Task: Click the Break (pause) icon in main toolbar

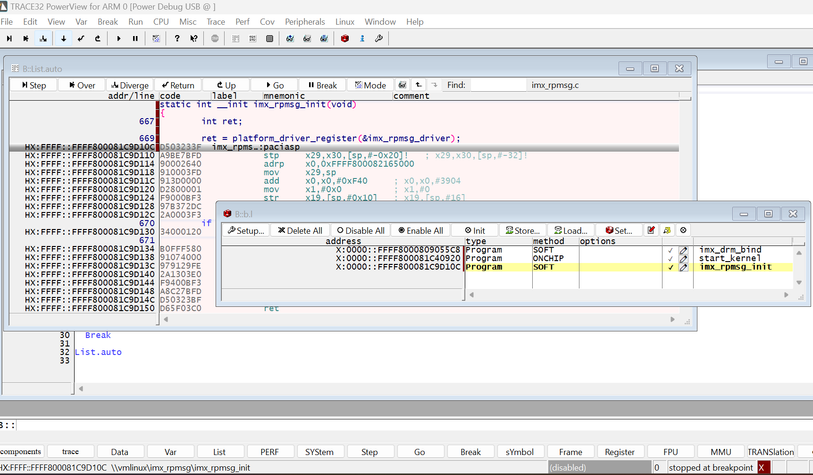Action: 135,39
